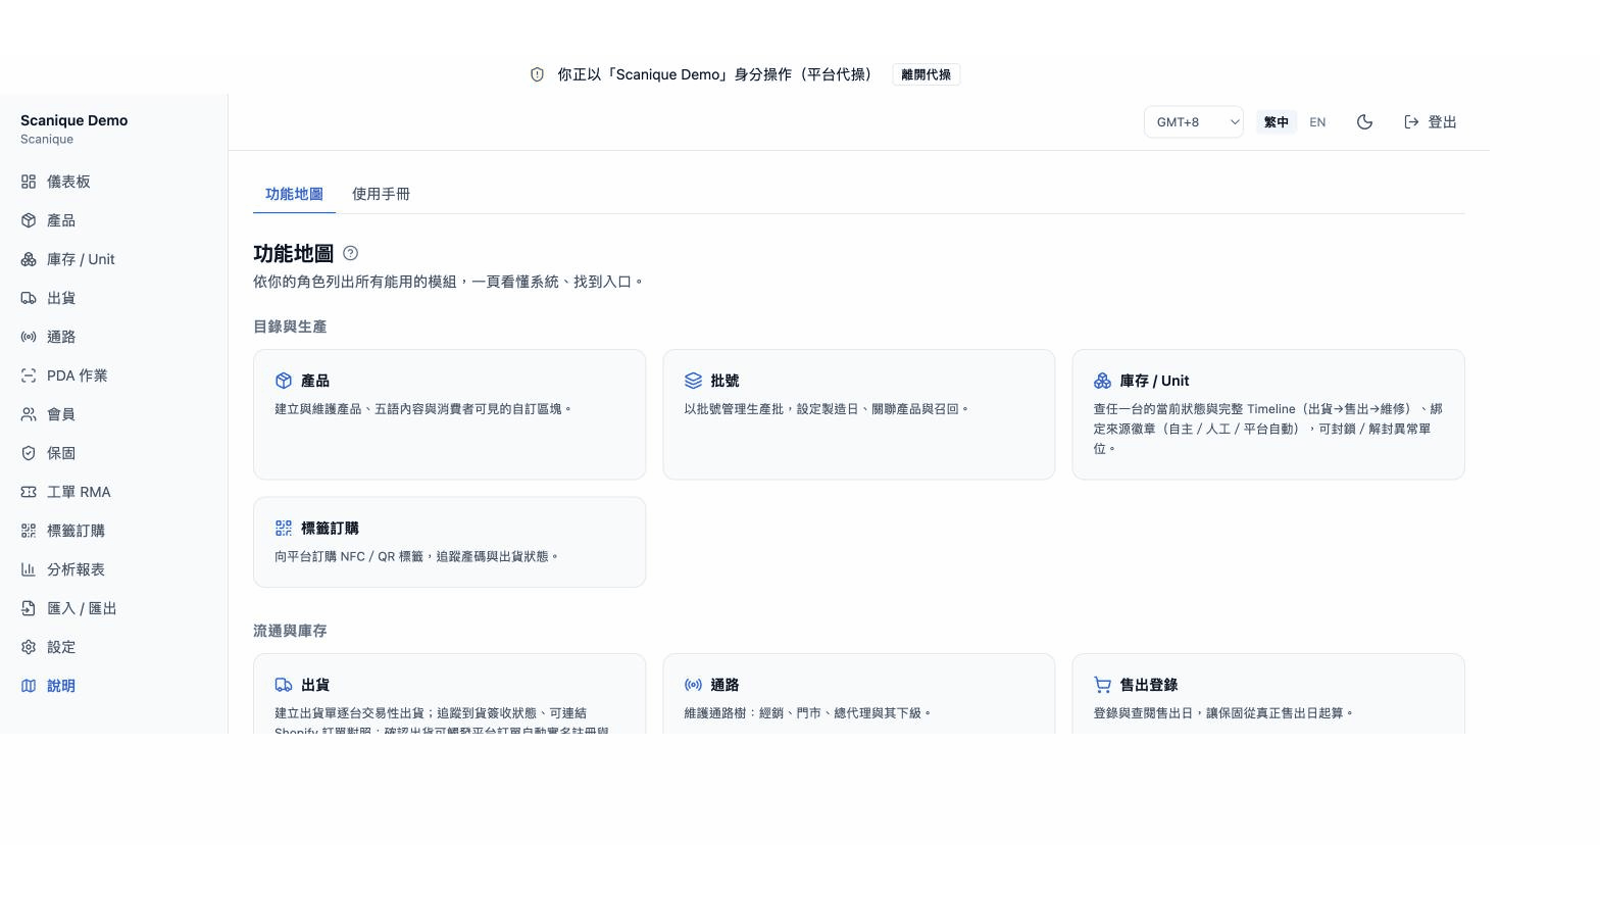This screenshot has width=1600, height=900.
Task: Select the 功能地圖 tab
Action: tap(294, 194)
